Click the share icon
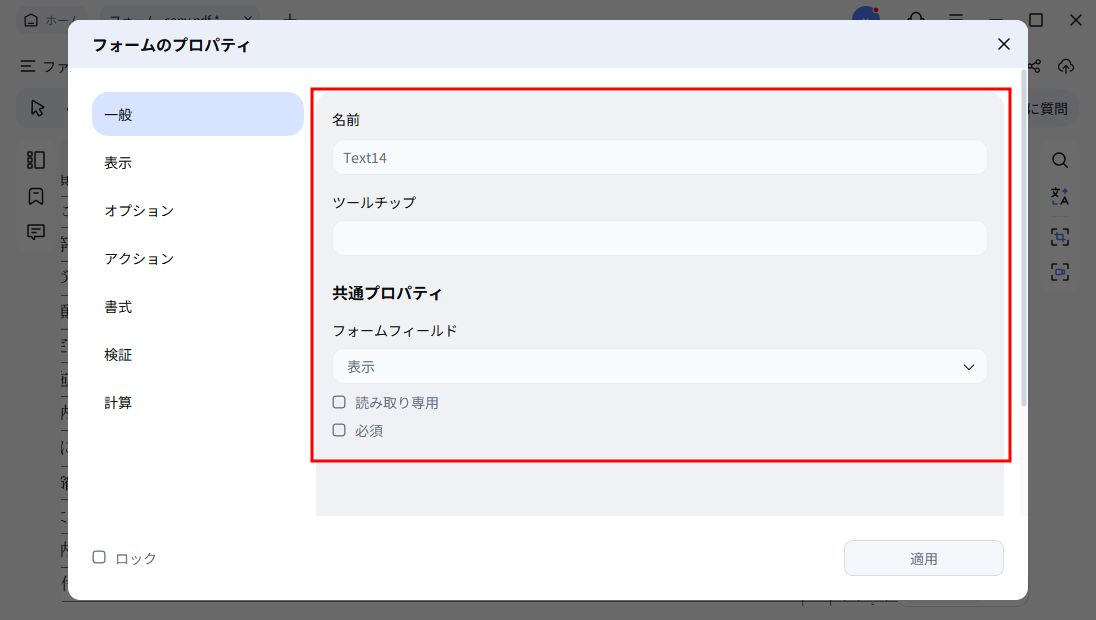This screenshot has height=620, width=1096. coord(1035,66)
